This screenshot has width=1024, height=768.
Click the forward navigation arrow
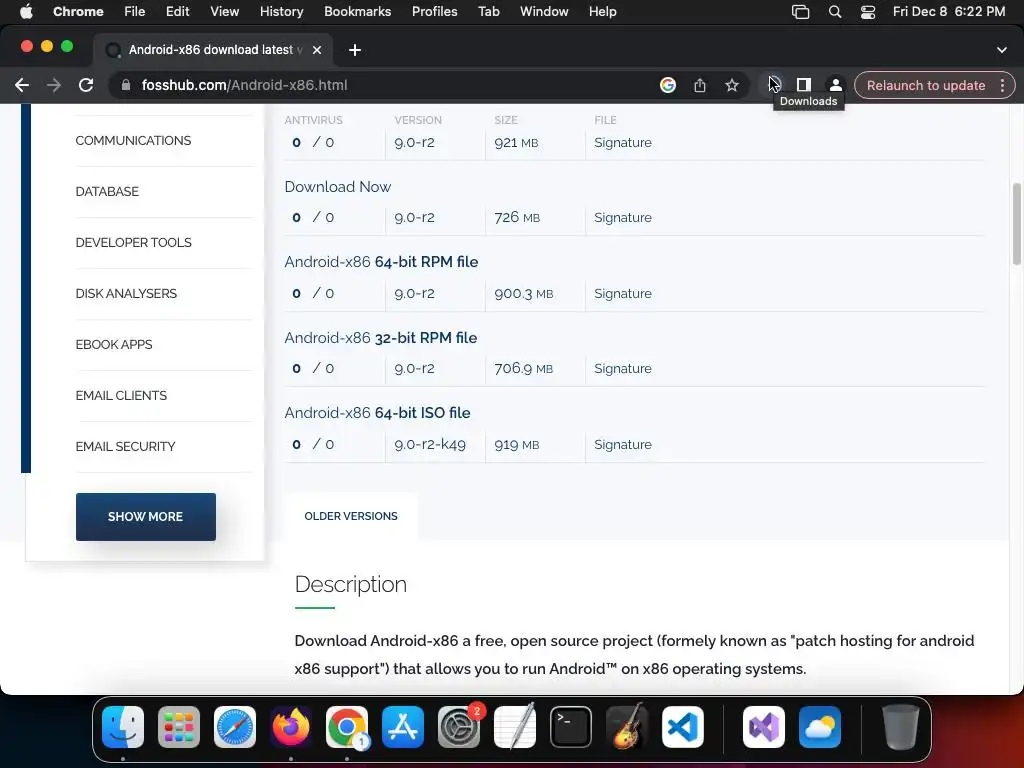tap(54, 85)
